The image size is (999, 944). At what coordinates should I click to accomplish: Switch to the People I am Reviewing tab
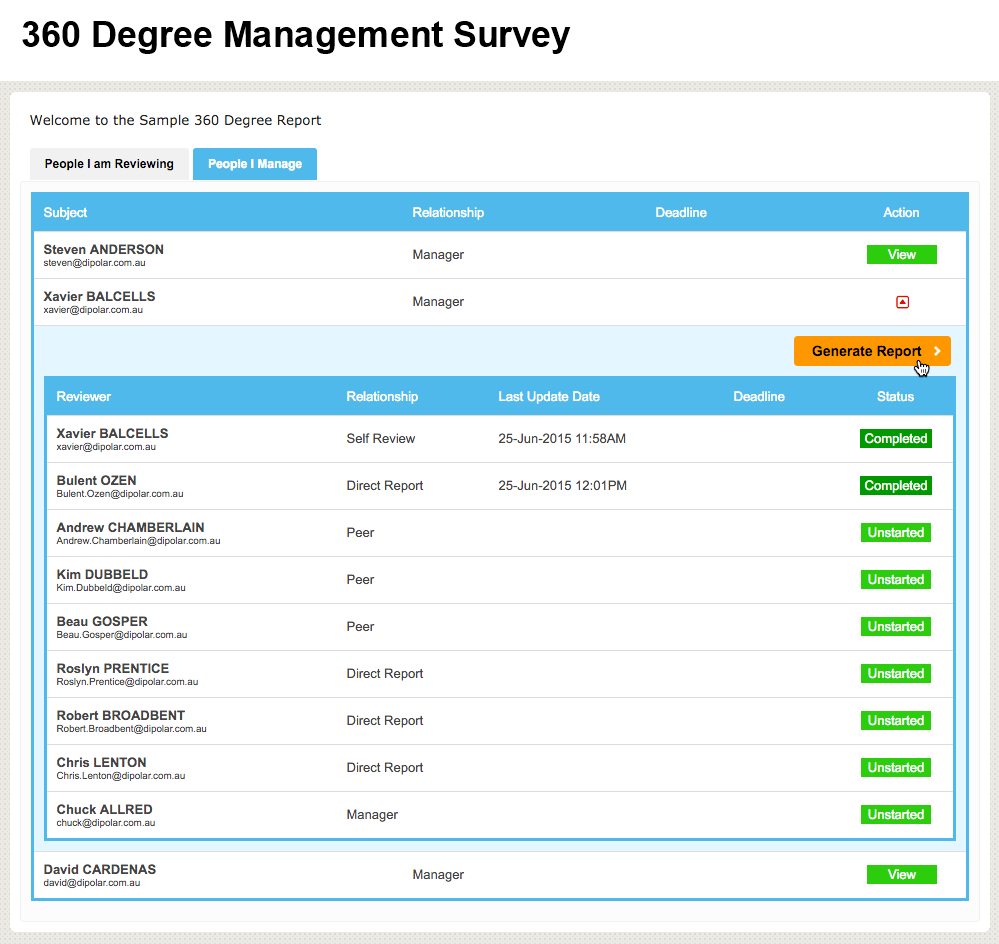(109, 163)
